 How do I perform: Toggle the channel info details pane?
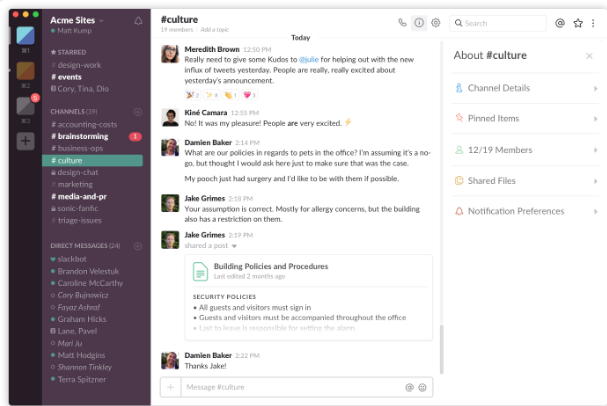[x=419, y=22]
